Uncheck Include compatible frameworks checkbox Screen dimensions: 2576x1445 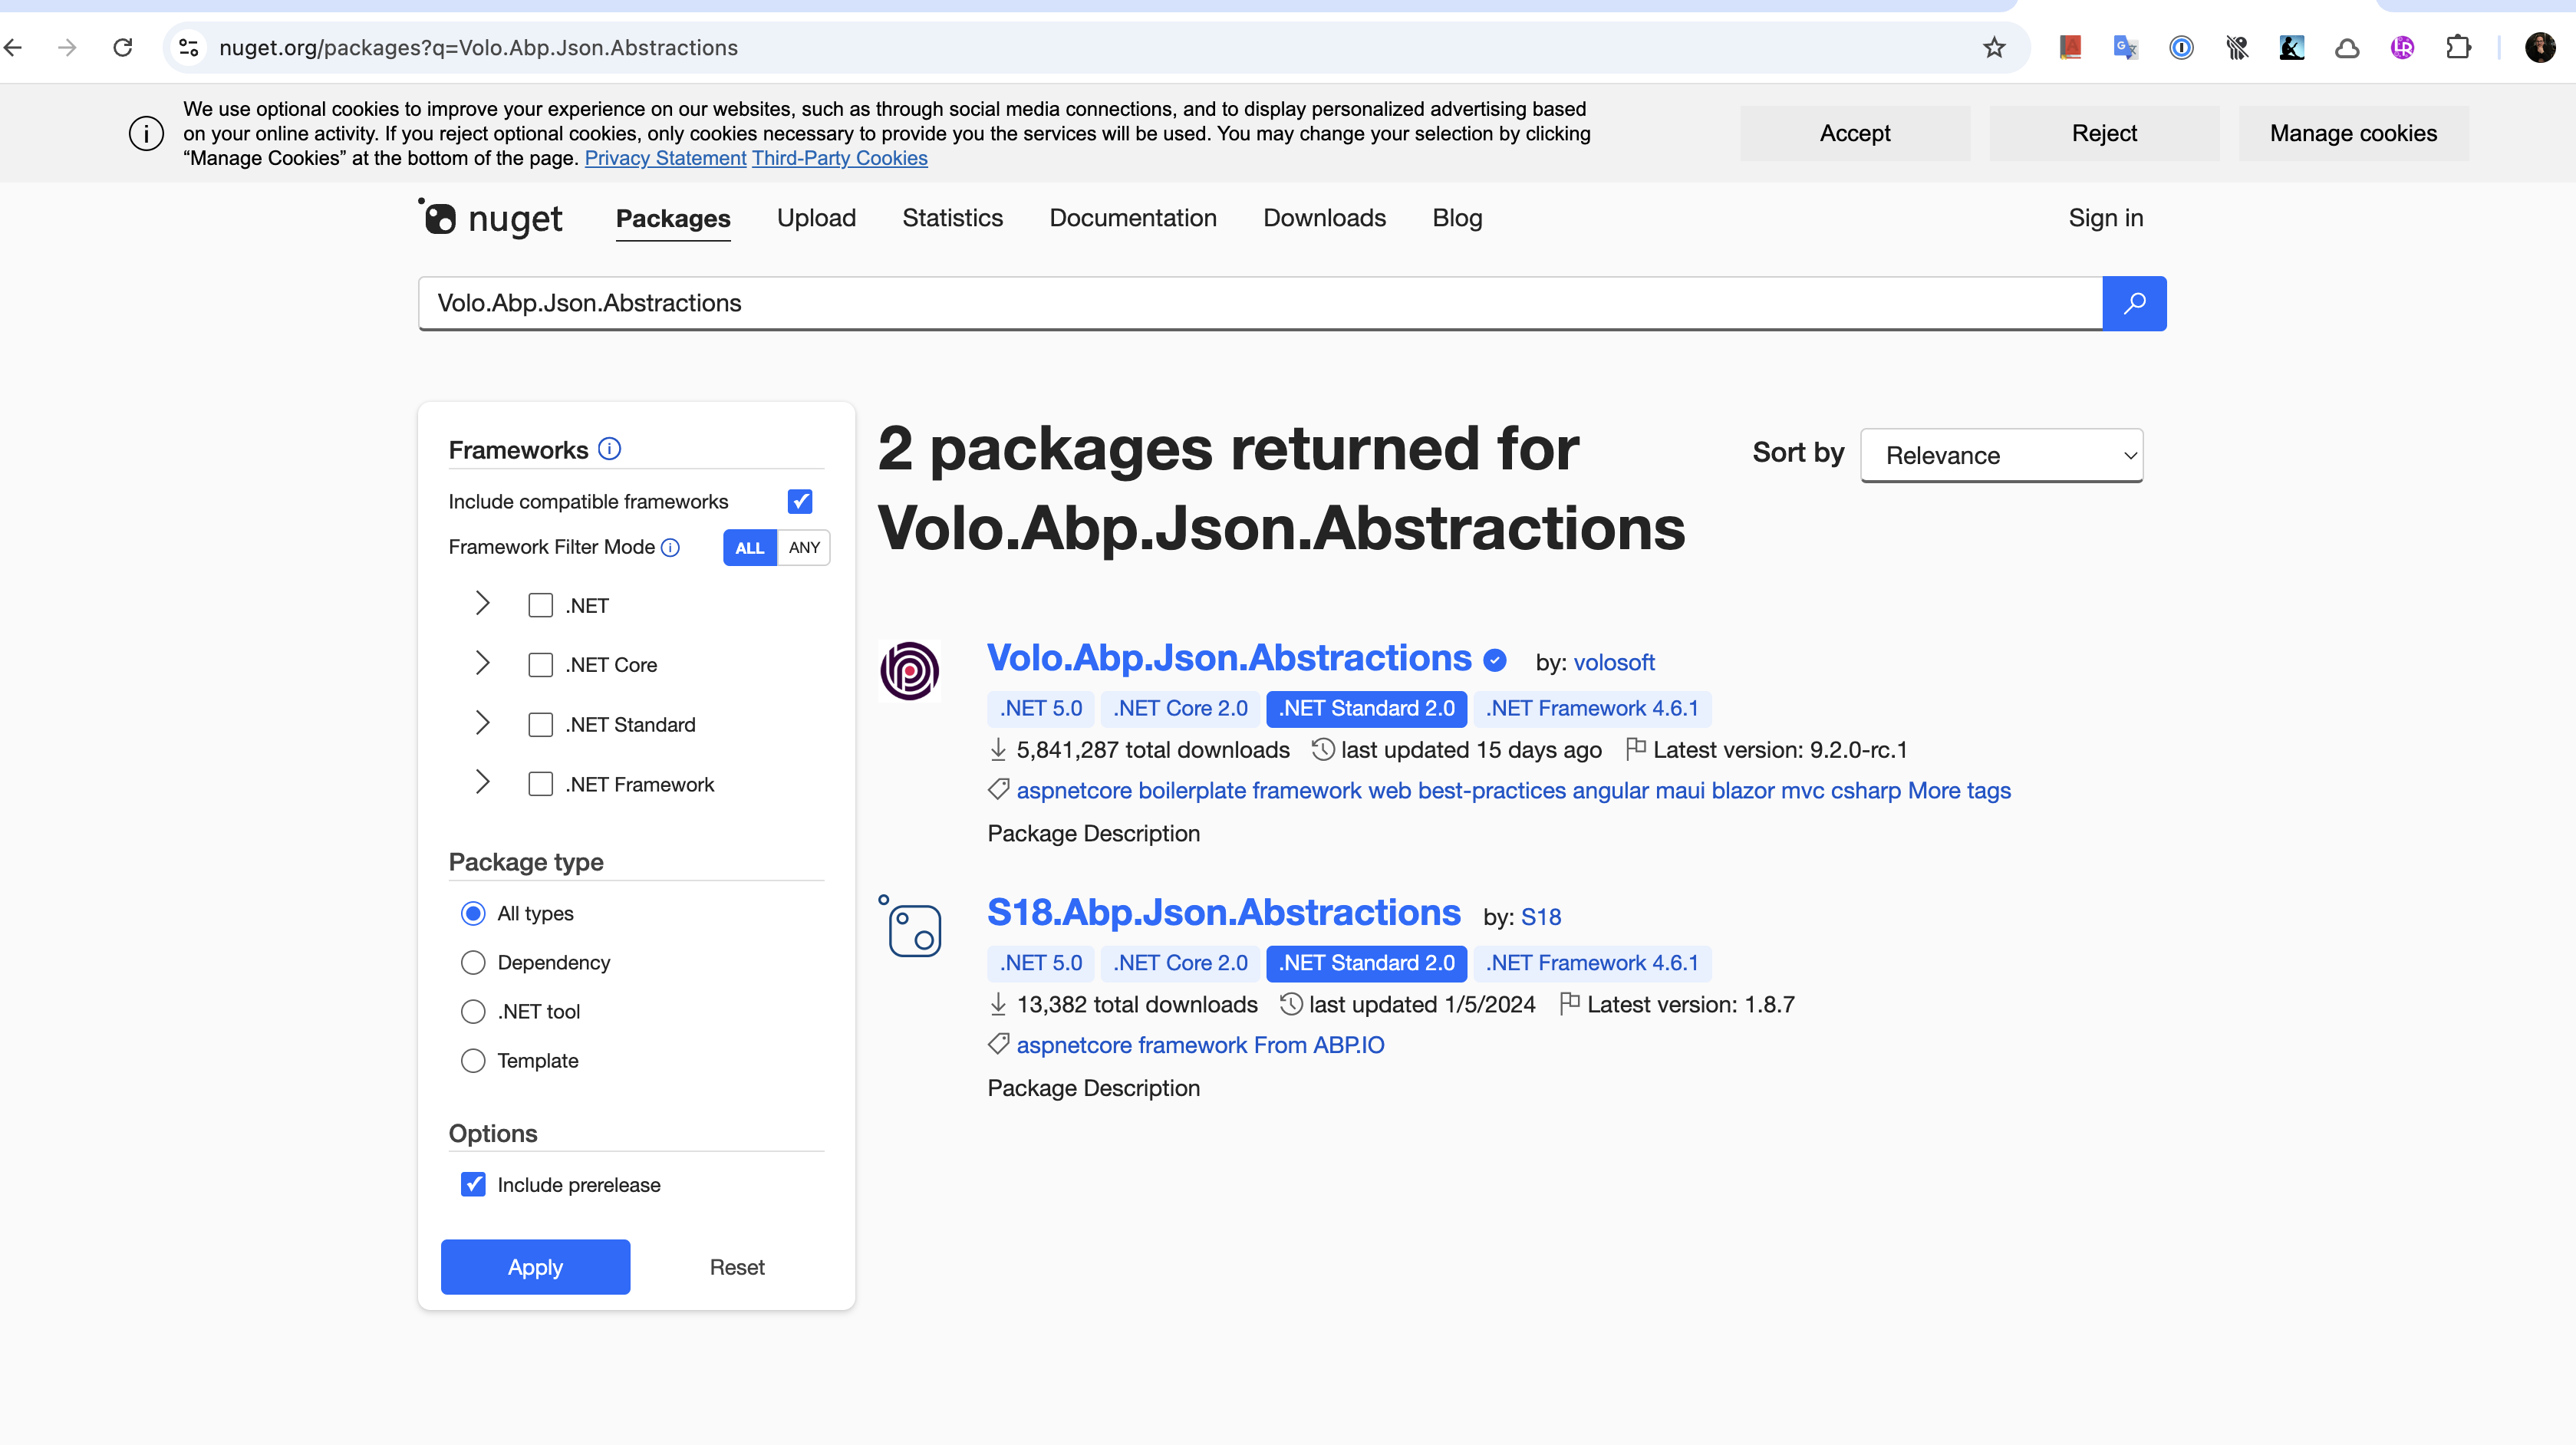(800, 501)
